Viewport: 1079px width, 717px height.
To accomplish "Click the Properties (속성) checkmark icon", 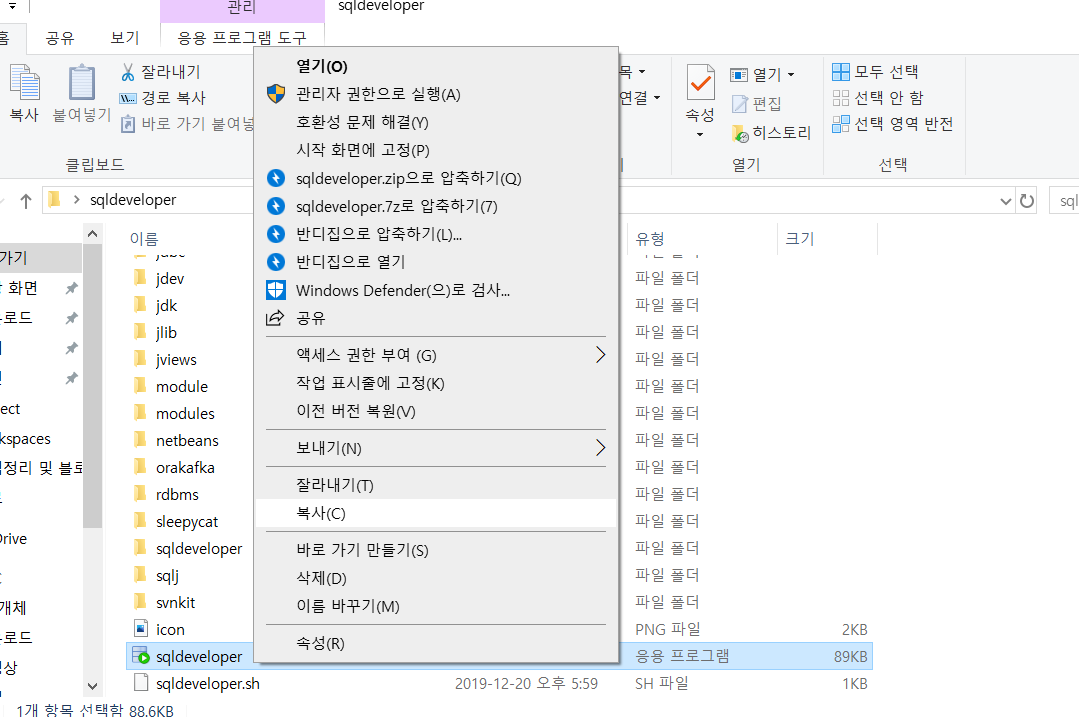I will point(701,83).
